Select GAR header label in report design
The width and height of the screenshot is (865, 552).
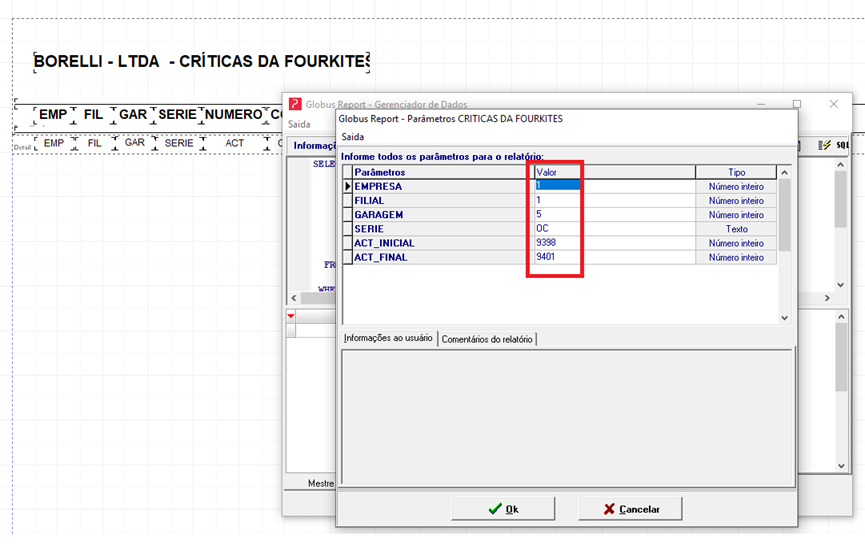click(x=133, y=114)
